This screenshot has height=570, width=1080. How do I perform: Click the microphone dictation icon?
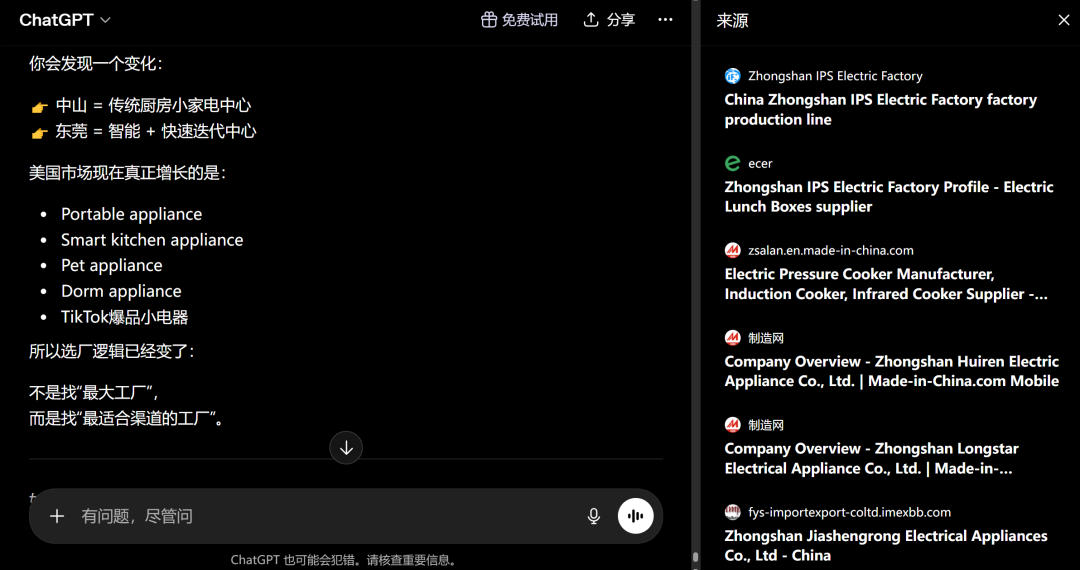click(594, 516)
